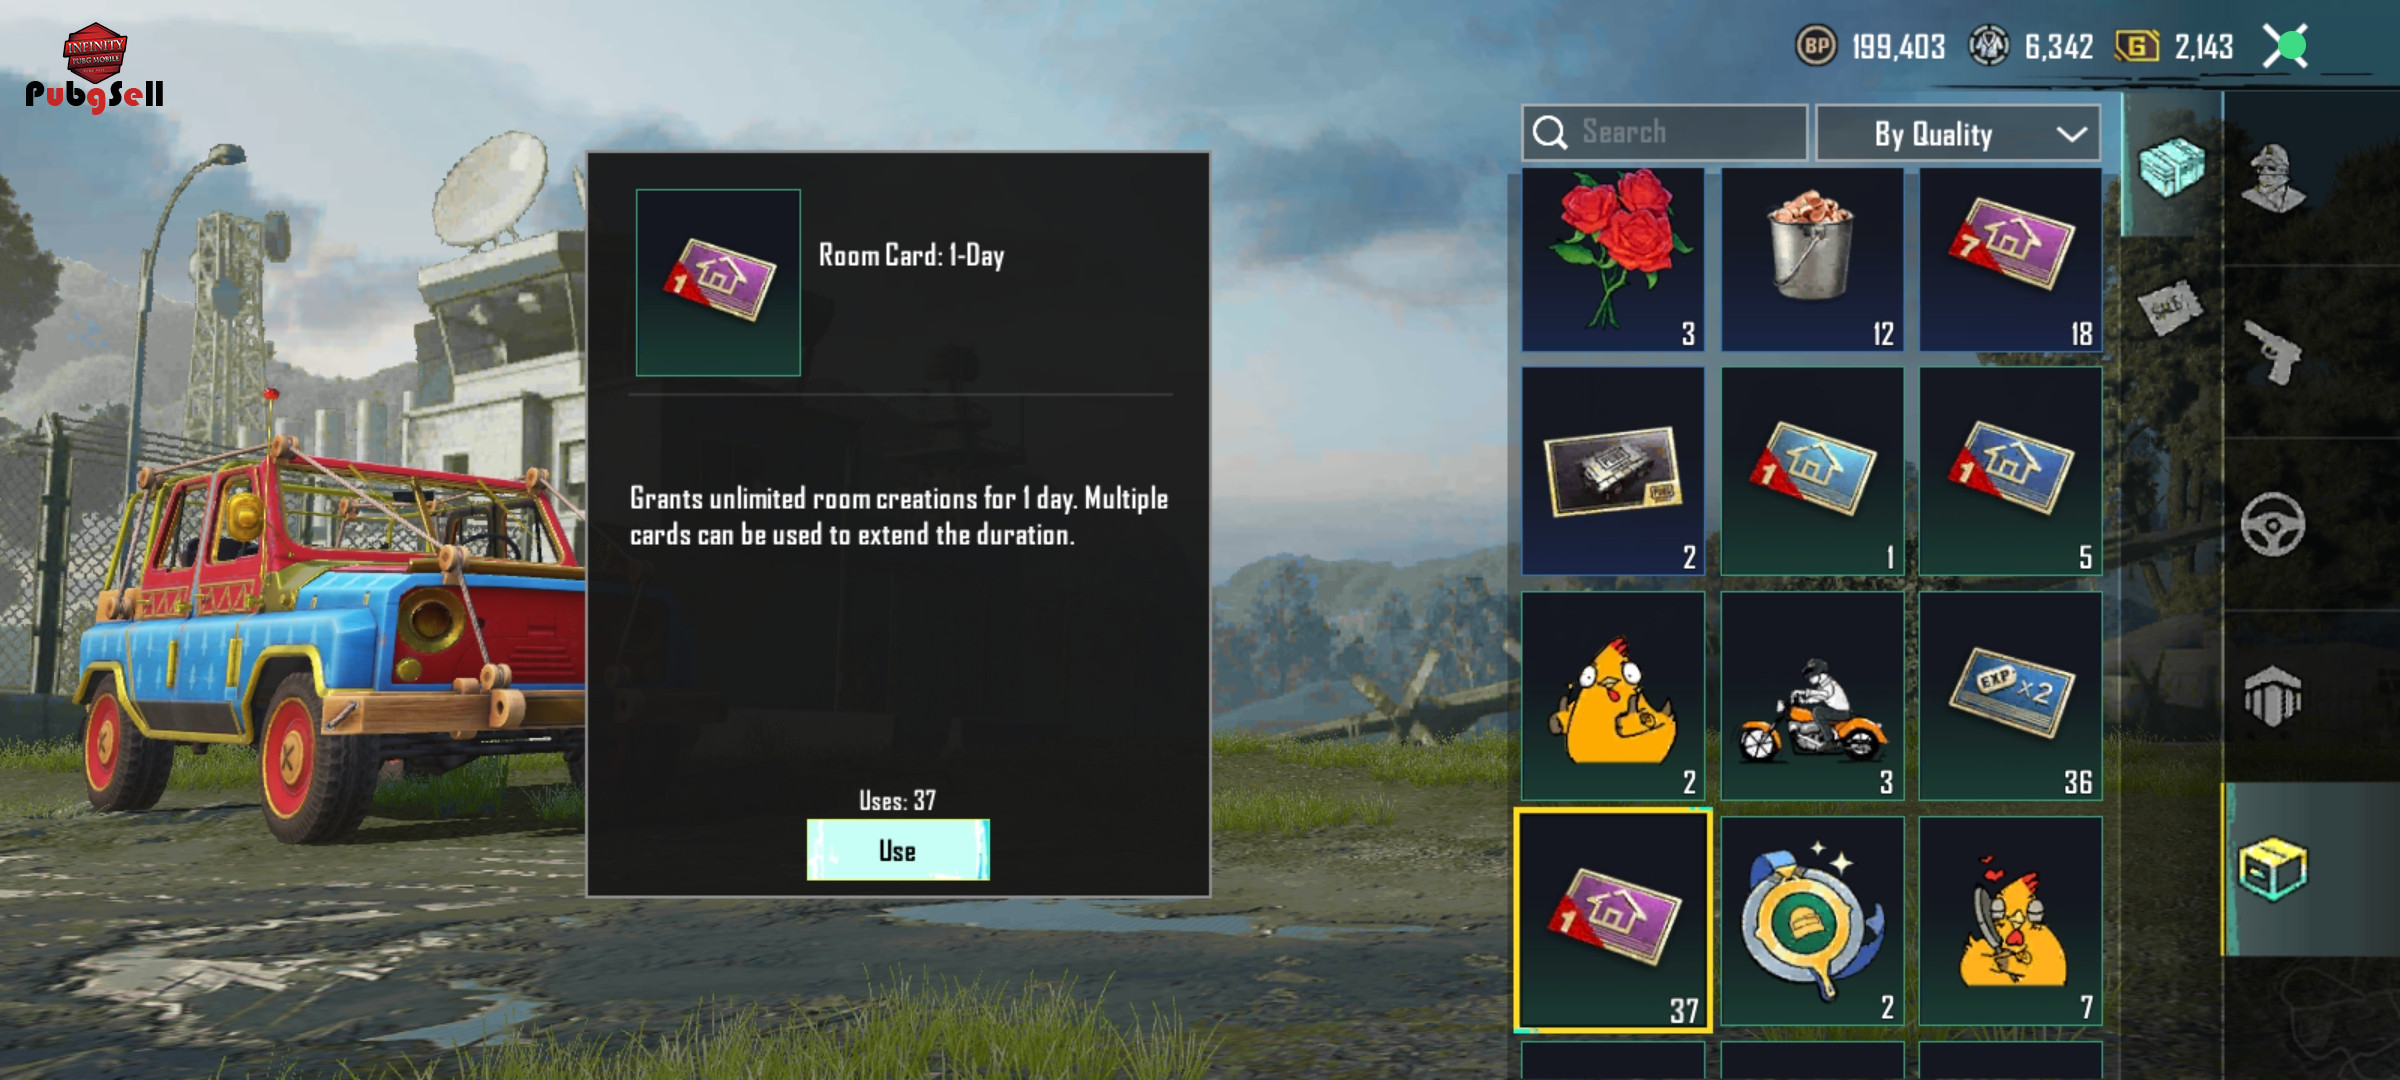2400x1080 pixels.
Task: Select the motorcycle rider item
Action: (1812, 696)
